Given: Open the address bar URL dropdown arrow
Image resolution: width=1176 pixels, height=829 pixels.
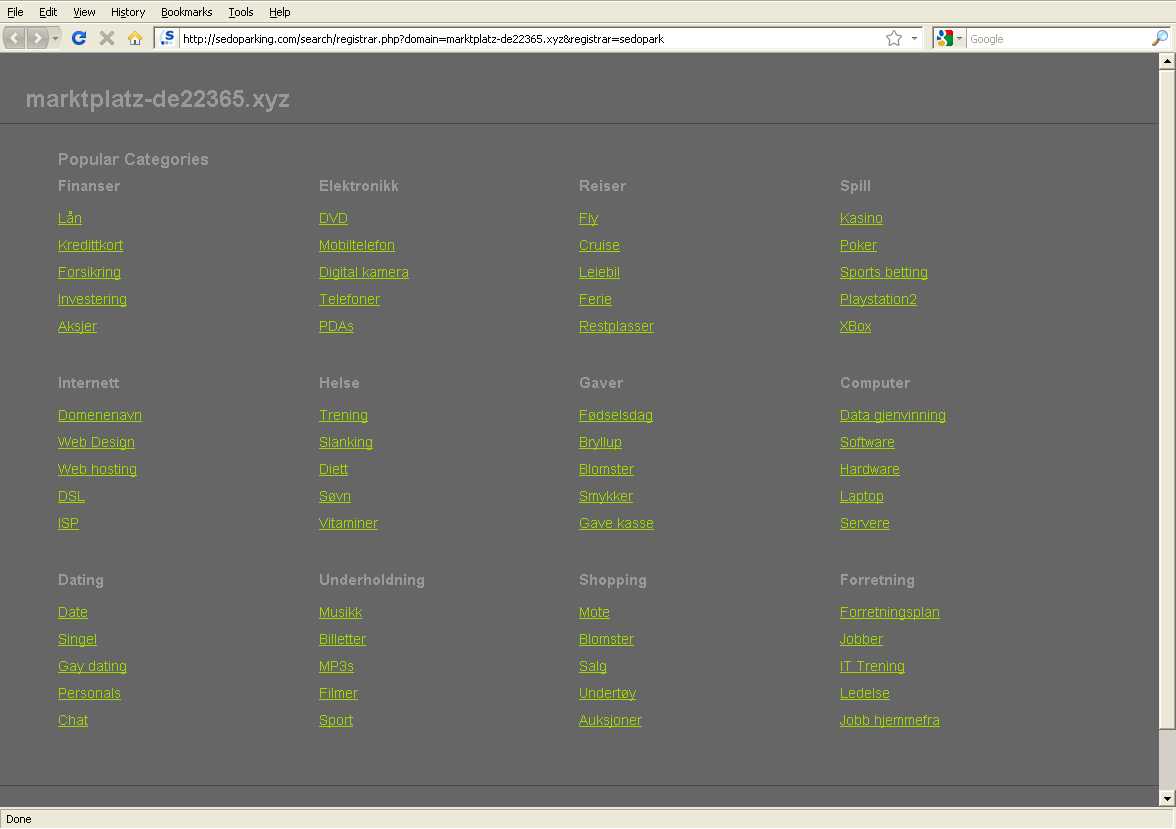Looking at the screenshot, I should [914, 38].
